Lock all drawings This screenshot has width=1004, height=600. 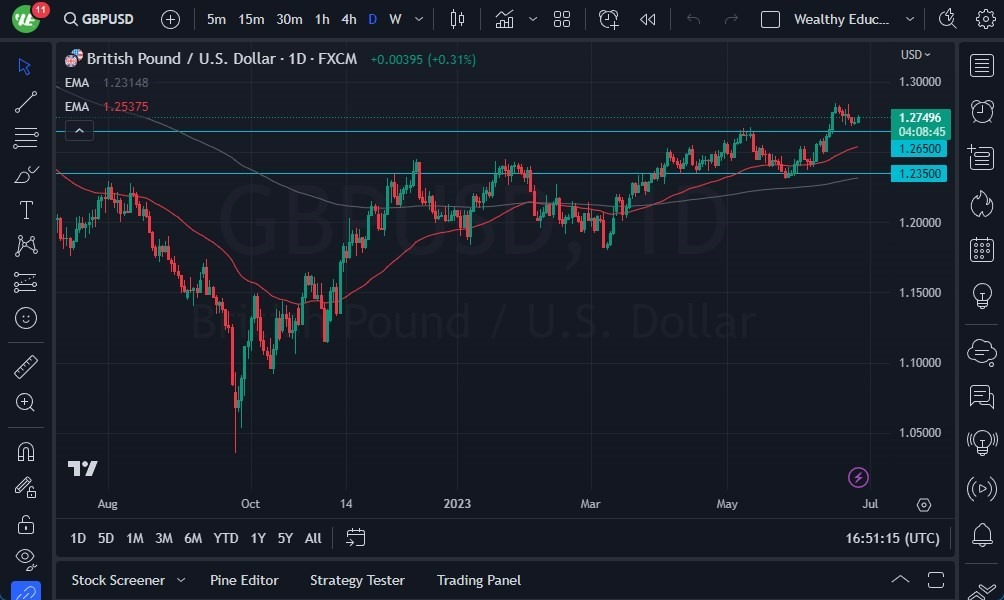coord(25,523)
